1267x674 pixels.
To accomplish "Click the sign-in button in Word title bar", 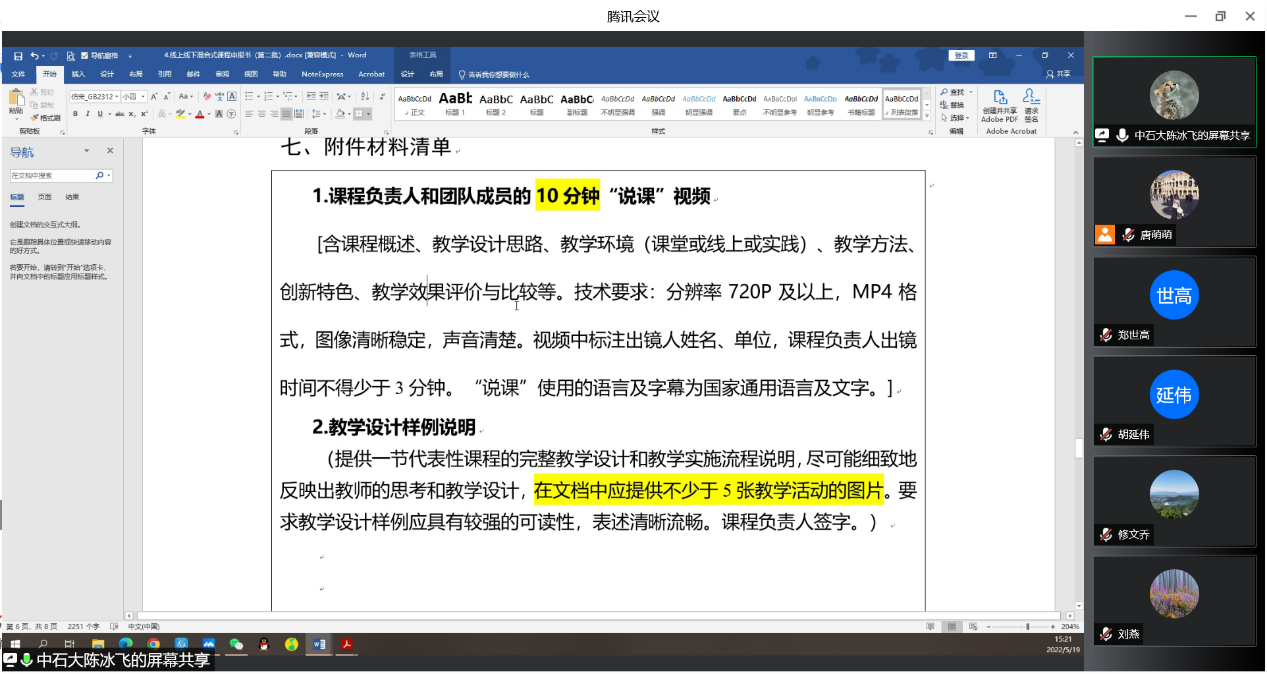I will click(x=962, y=56).
